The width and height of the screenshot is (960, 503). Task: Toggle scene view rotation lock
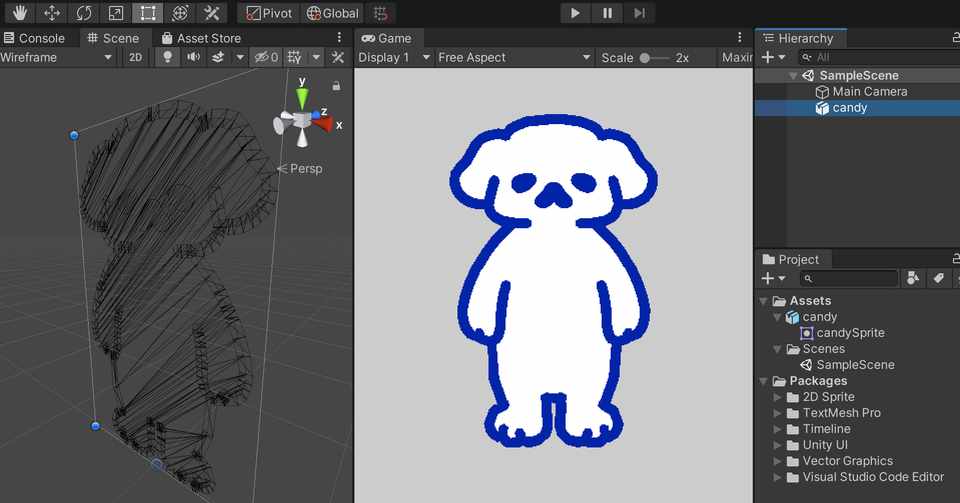(336, 86)
